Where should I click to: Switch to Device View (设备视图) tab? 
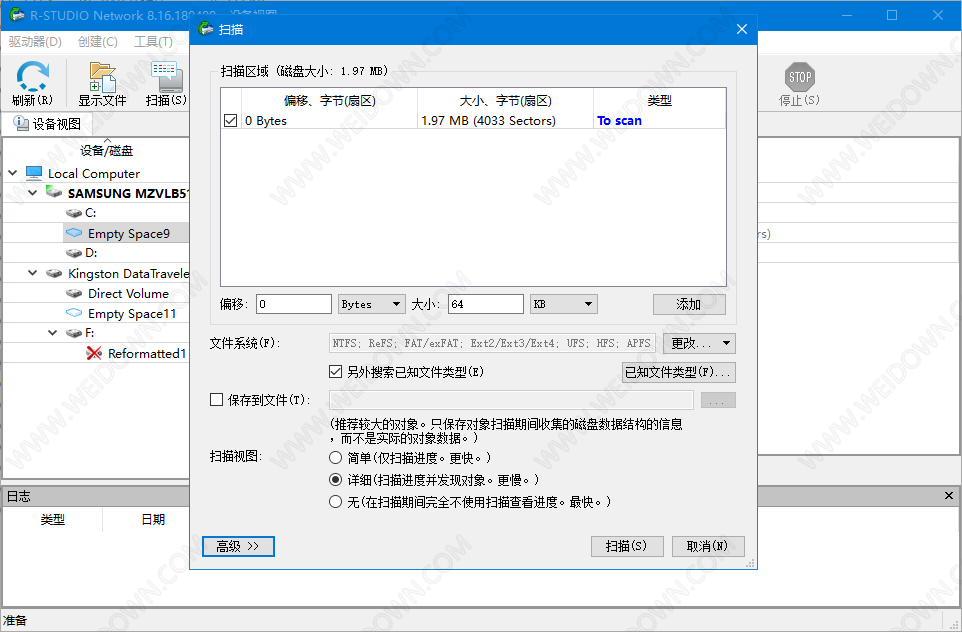coord(48,124)
